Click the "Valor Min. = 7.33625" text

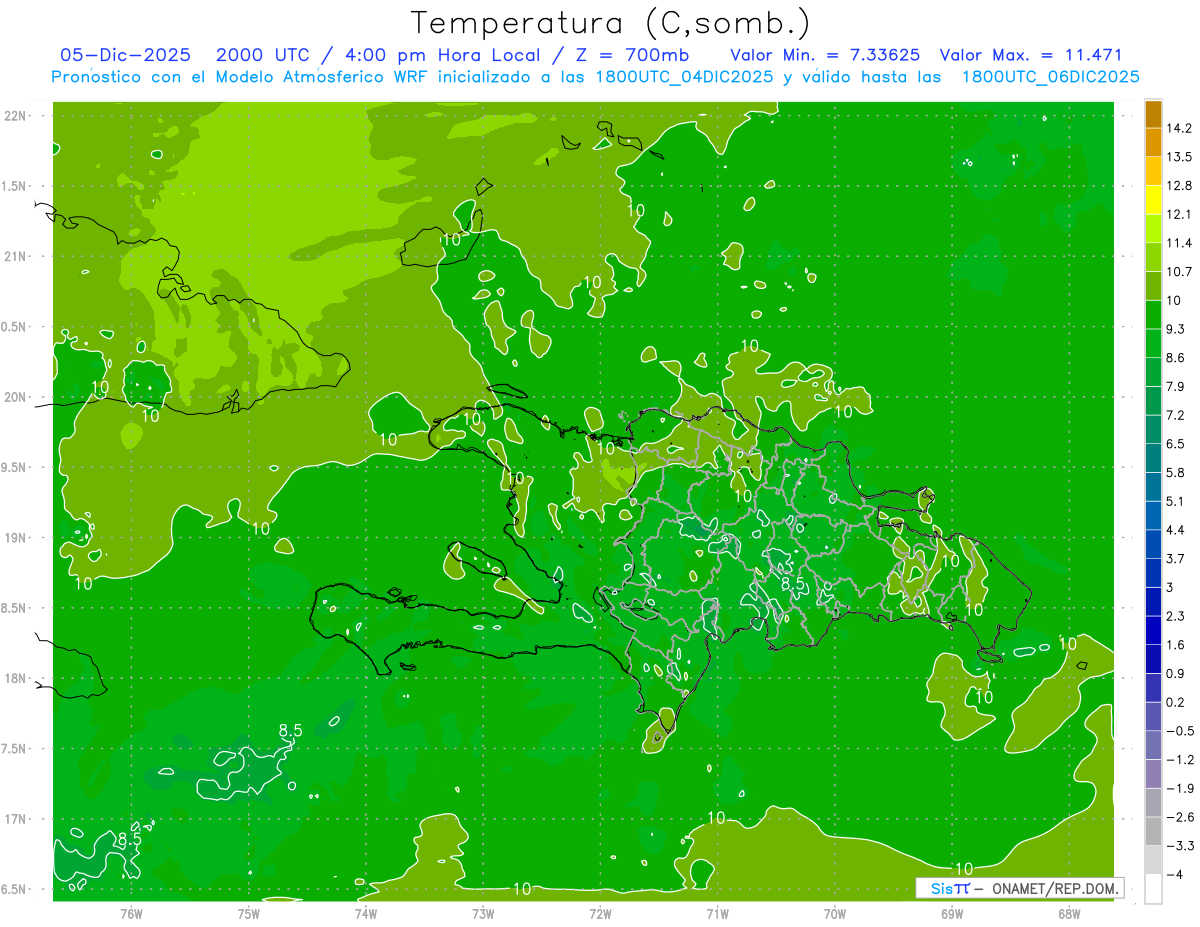point(825,55)
